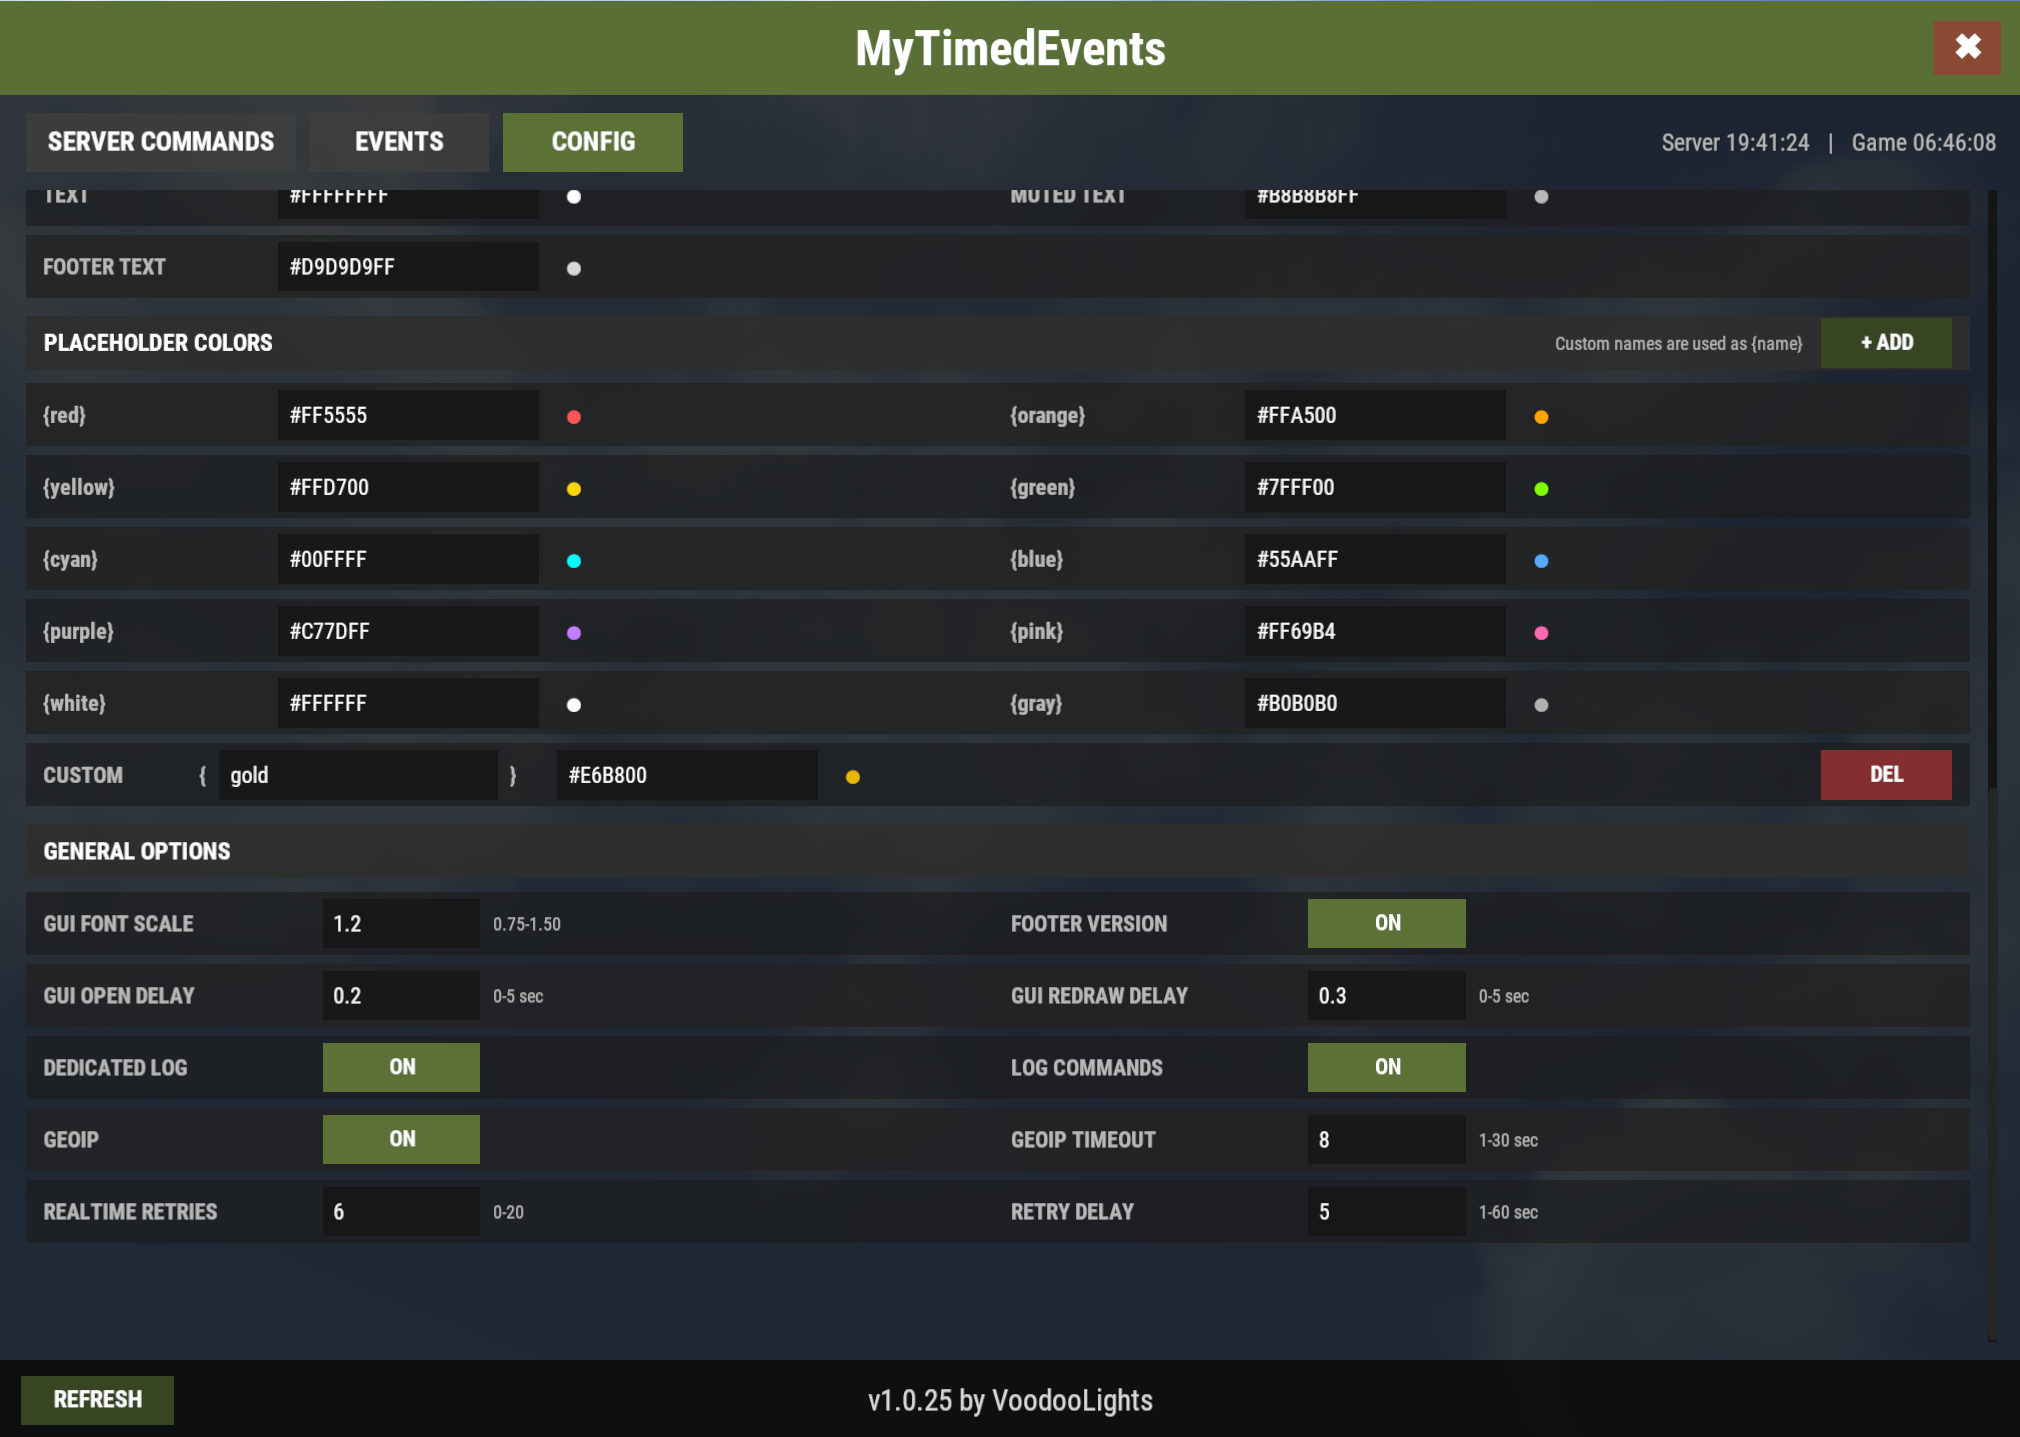Delete the custom gold color entry
Viewport: 2020px width, 1437px height.
click(x=1886, y=775)
